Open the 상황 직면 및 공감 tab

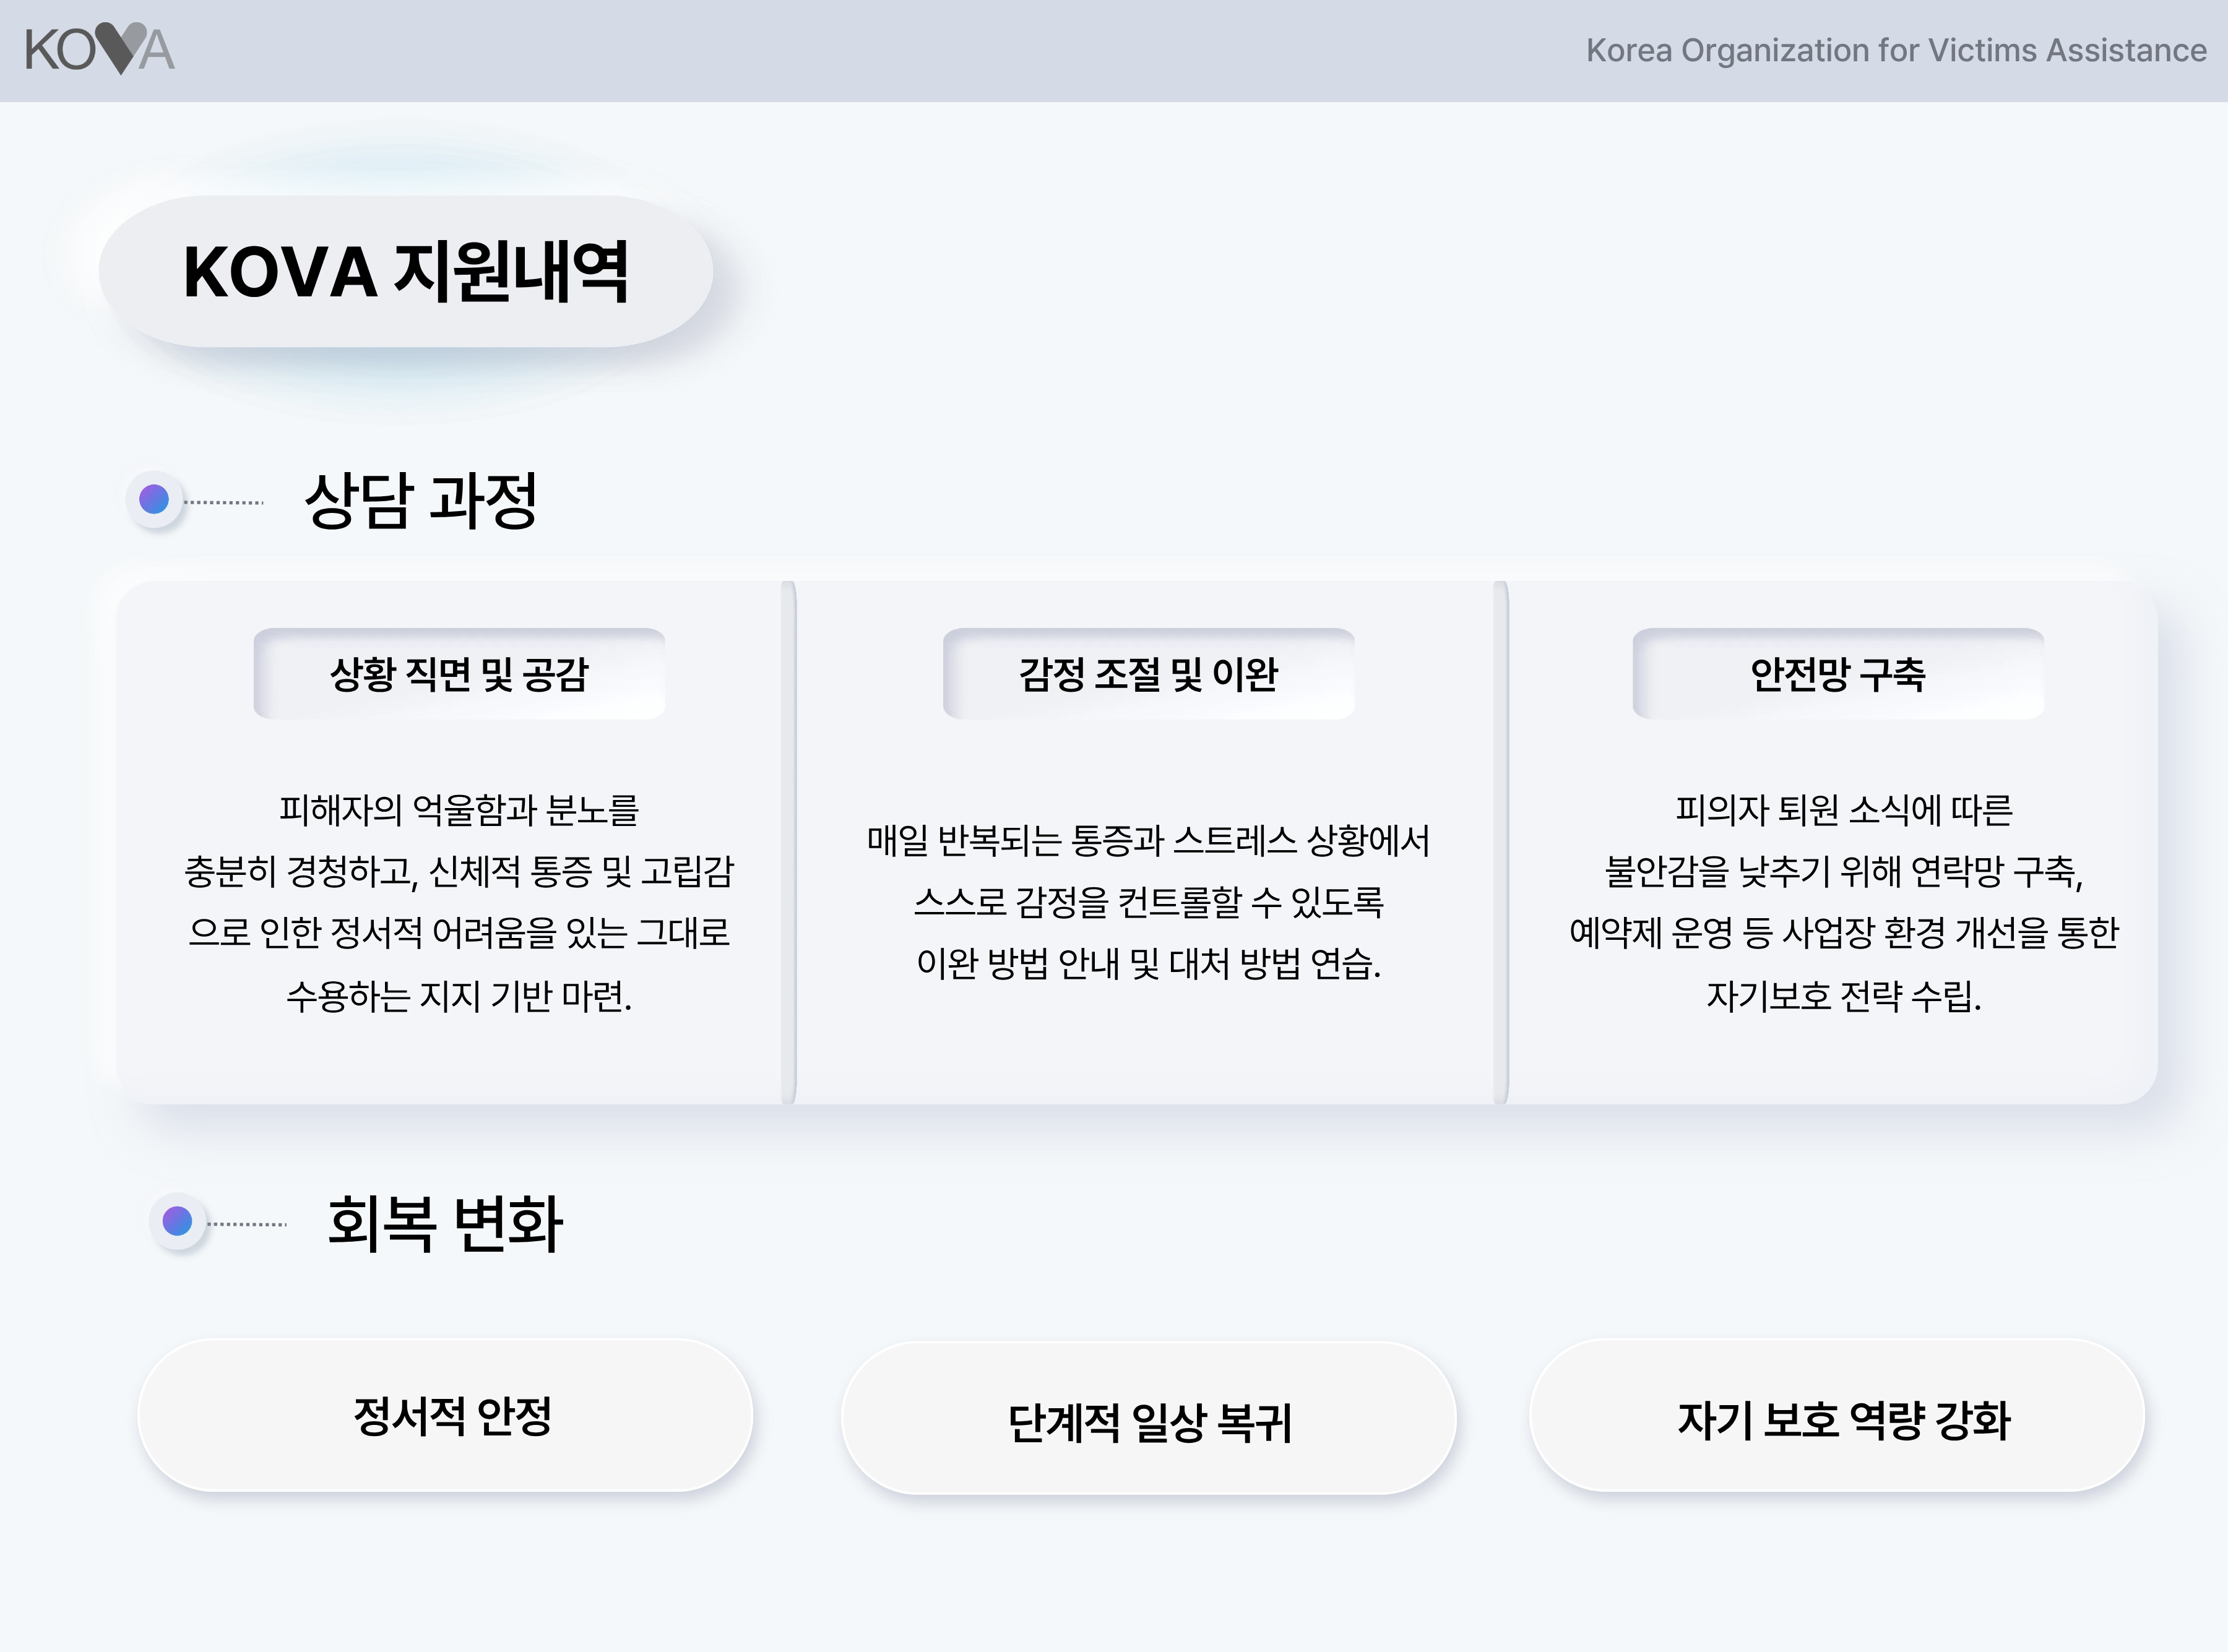pyautogui.click(x=459, y=674)
